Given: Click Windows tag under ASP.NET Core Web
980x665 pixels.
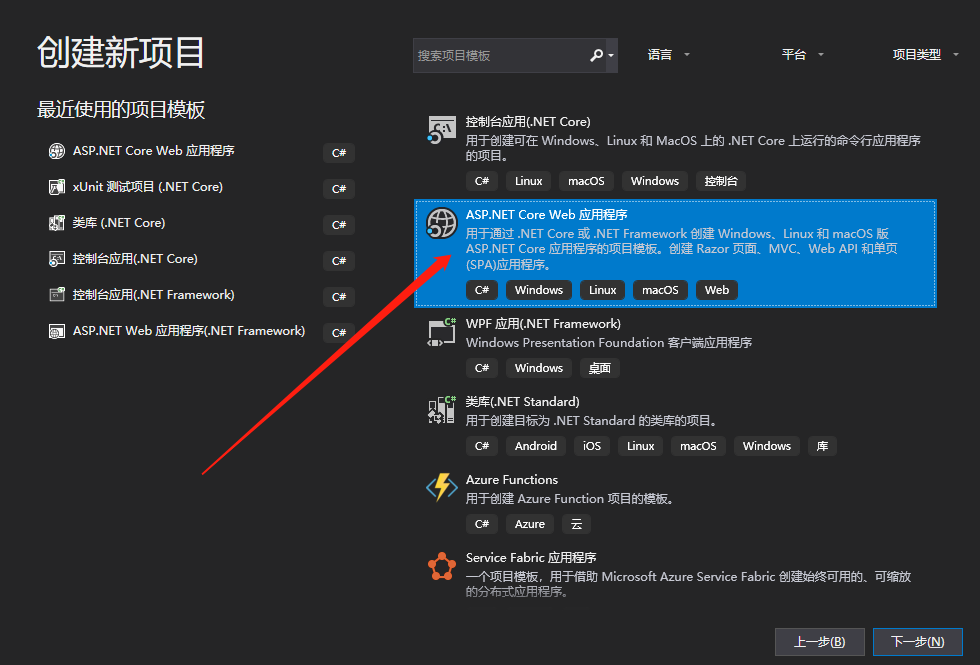Looking at the screenshot, I should coord(539,290).
